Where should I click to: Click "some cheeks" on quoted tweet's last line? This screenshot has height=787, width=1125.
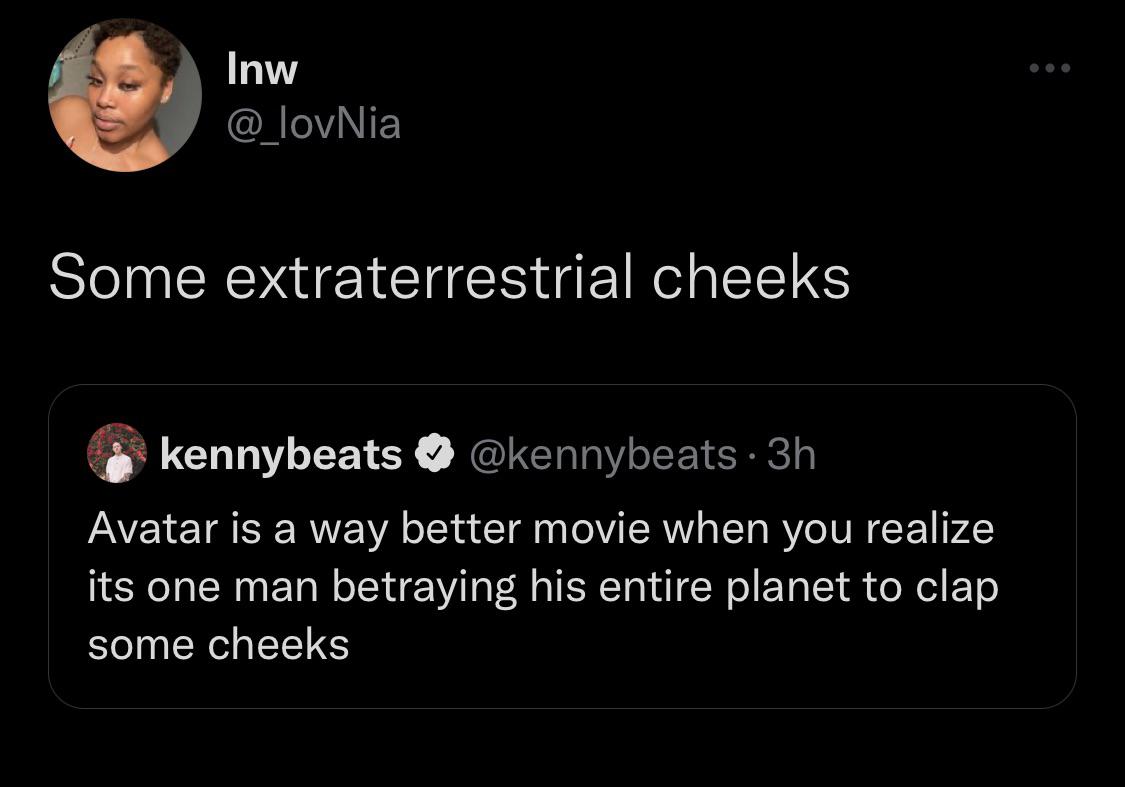click(218, 644)
